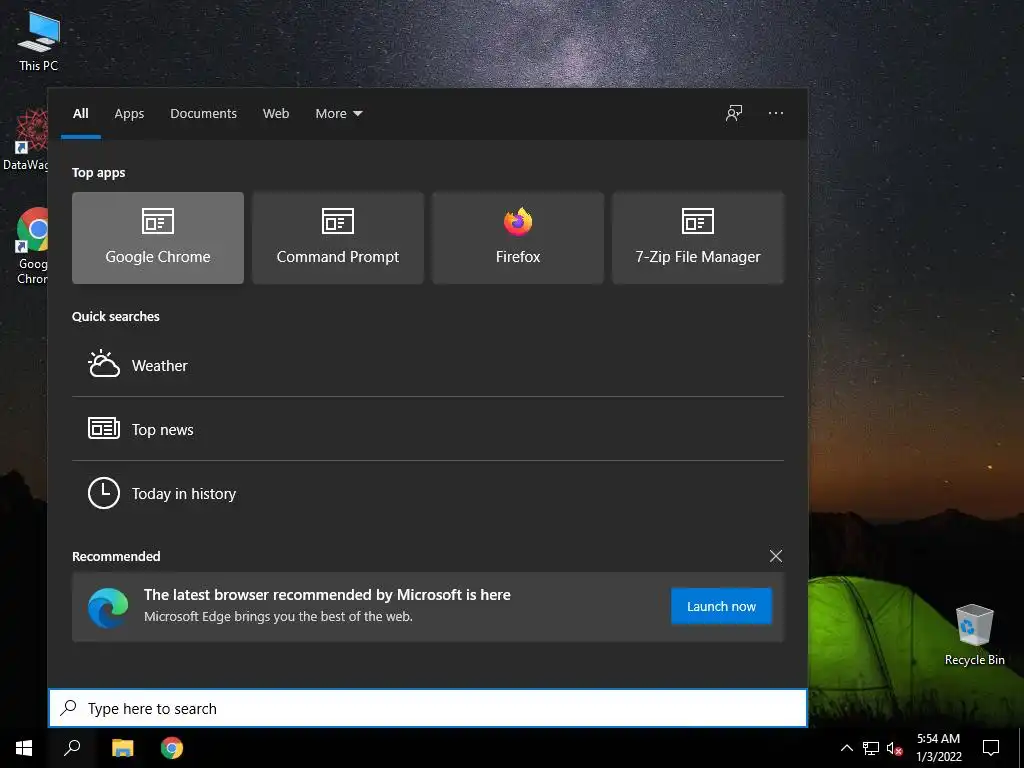Image resolution: width=1024 pixels, height=768 pixels.
Task: Select the DataWag desktop shortcut
Action: [26, 140]
